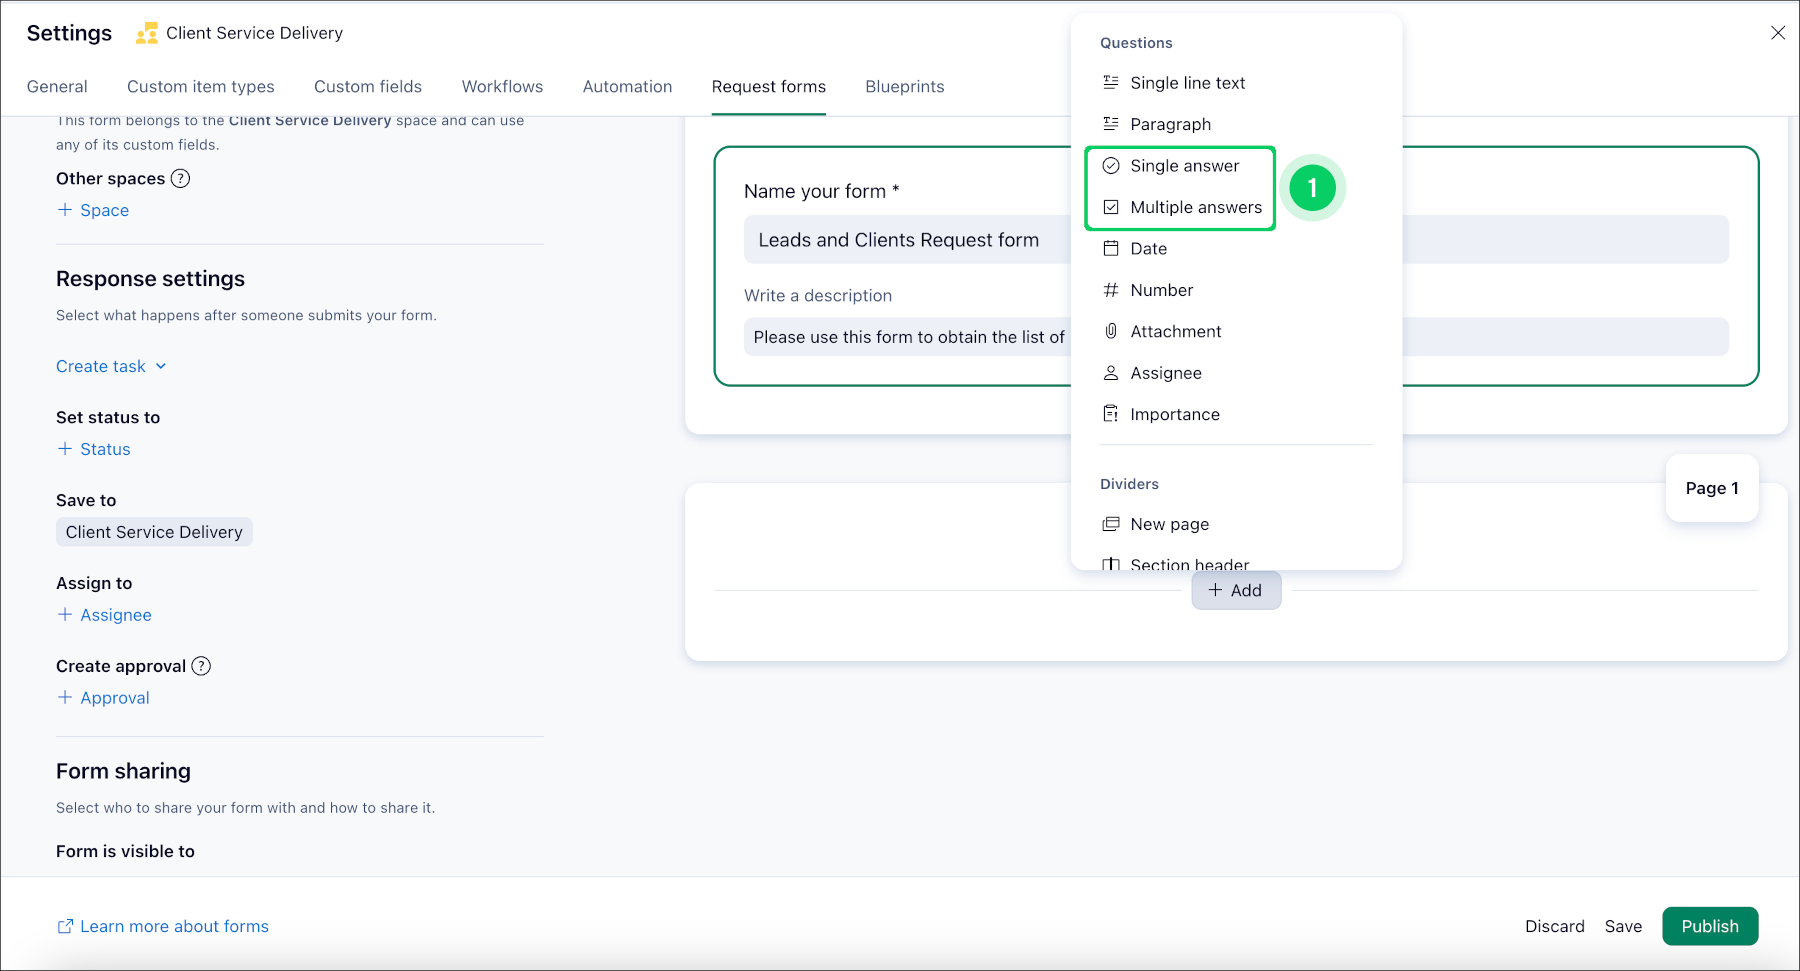Click Add to insert a new field
Viewport: 1800px width, 971px height.
(1236, 590)
